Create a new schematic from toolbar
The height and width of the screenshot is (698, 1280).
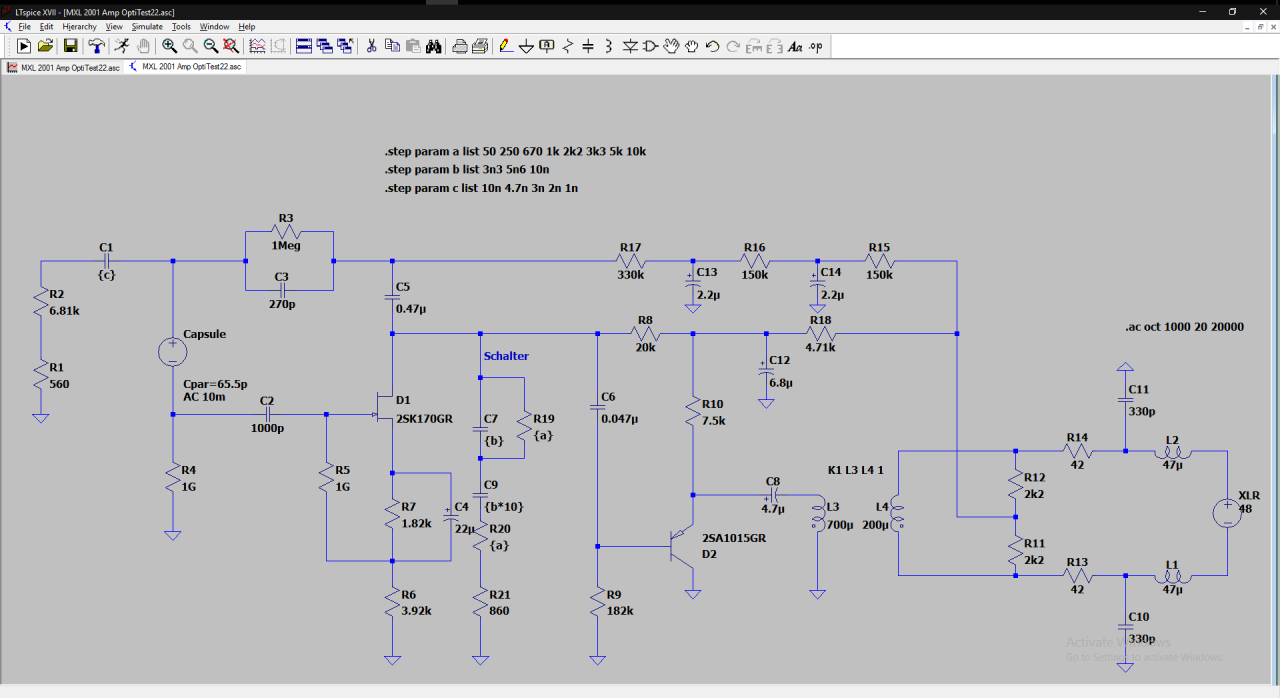click(x=24, y=46)
